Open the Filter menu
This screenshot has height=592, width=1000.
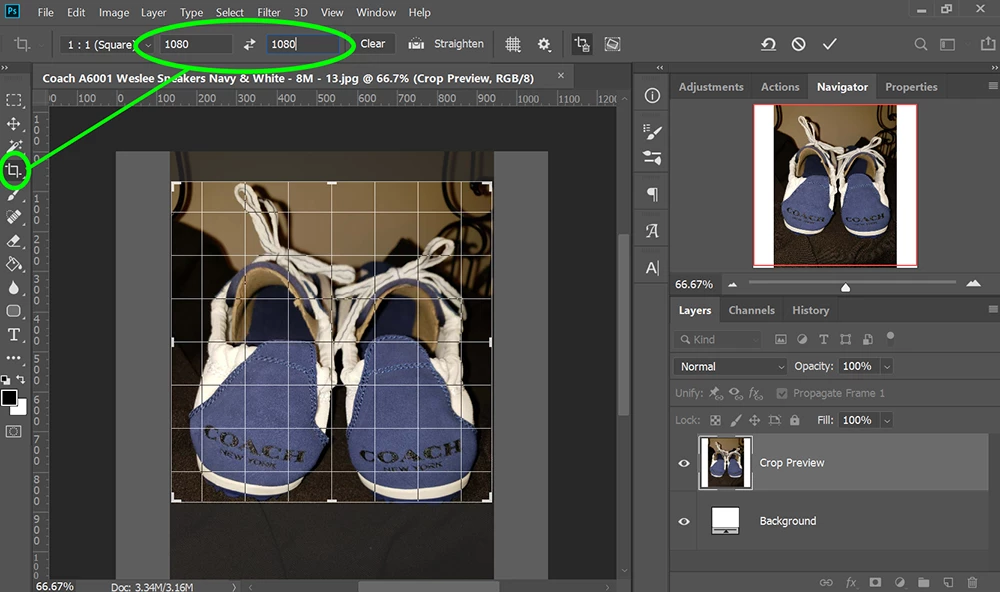coord(268,12)
